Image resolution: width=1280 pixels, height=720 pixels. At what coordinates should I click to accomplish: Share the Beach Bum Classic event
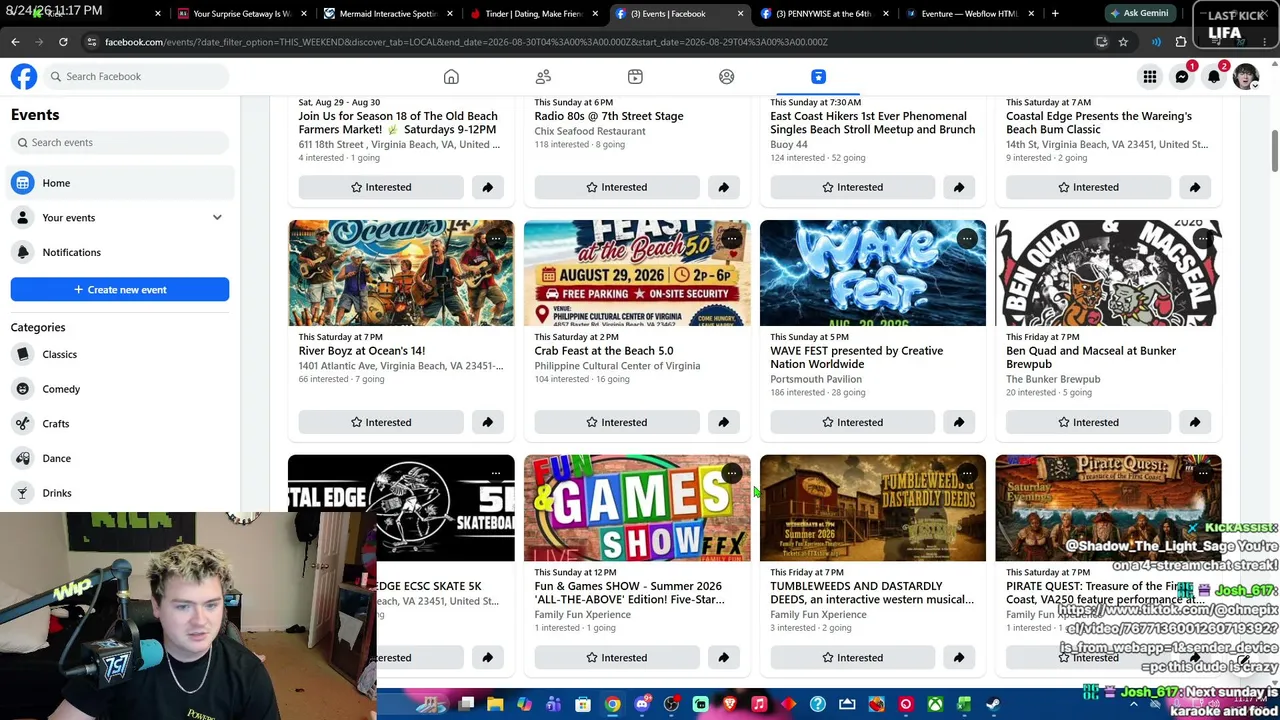tap(1195, 187)
